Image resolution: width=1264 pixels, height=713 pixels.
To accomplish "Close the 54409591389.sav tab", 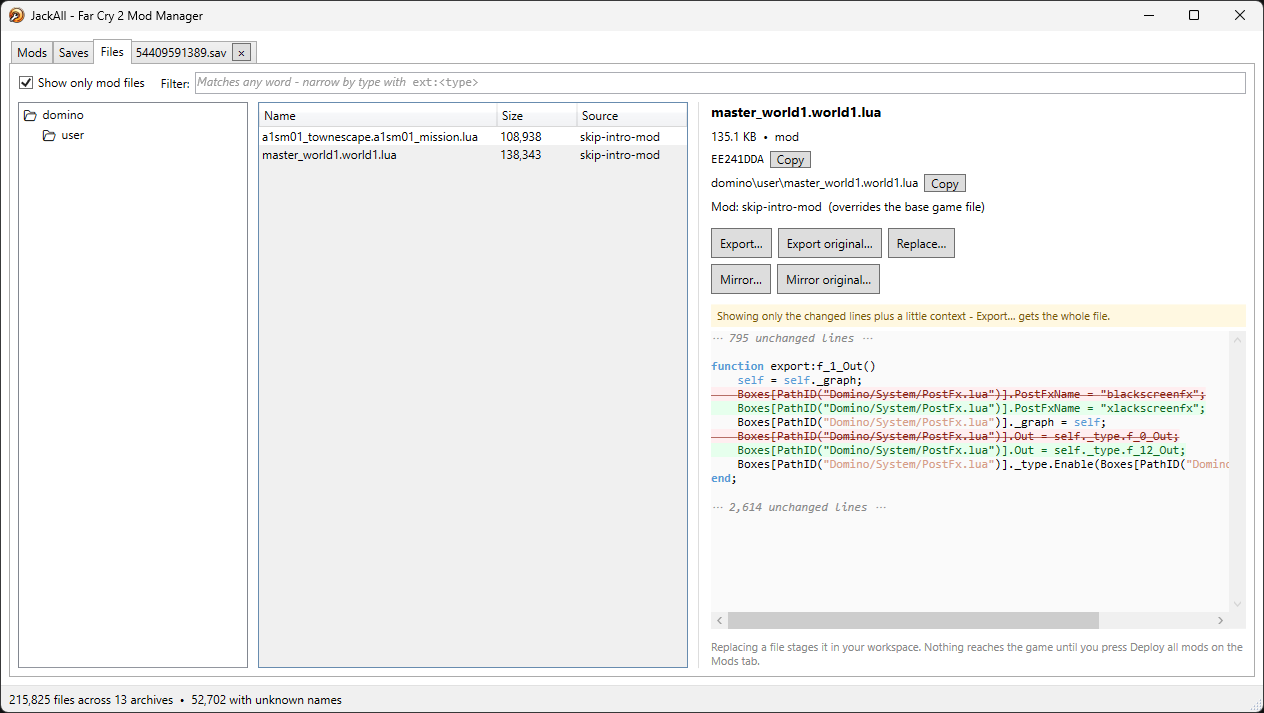I will (x=241, y=53).
